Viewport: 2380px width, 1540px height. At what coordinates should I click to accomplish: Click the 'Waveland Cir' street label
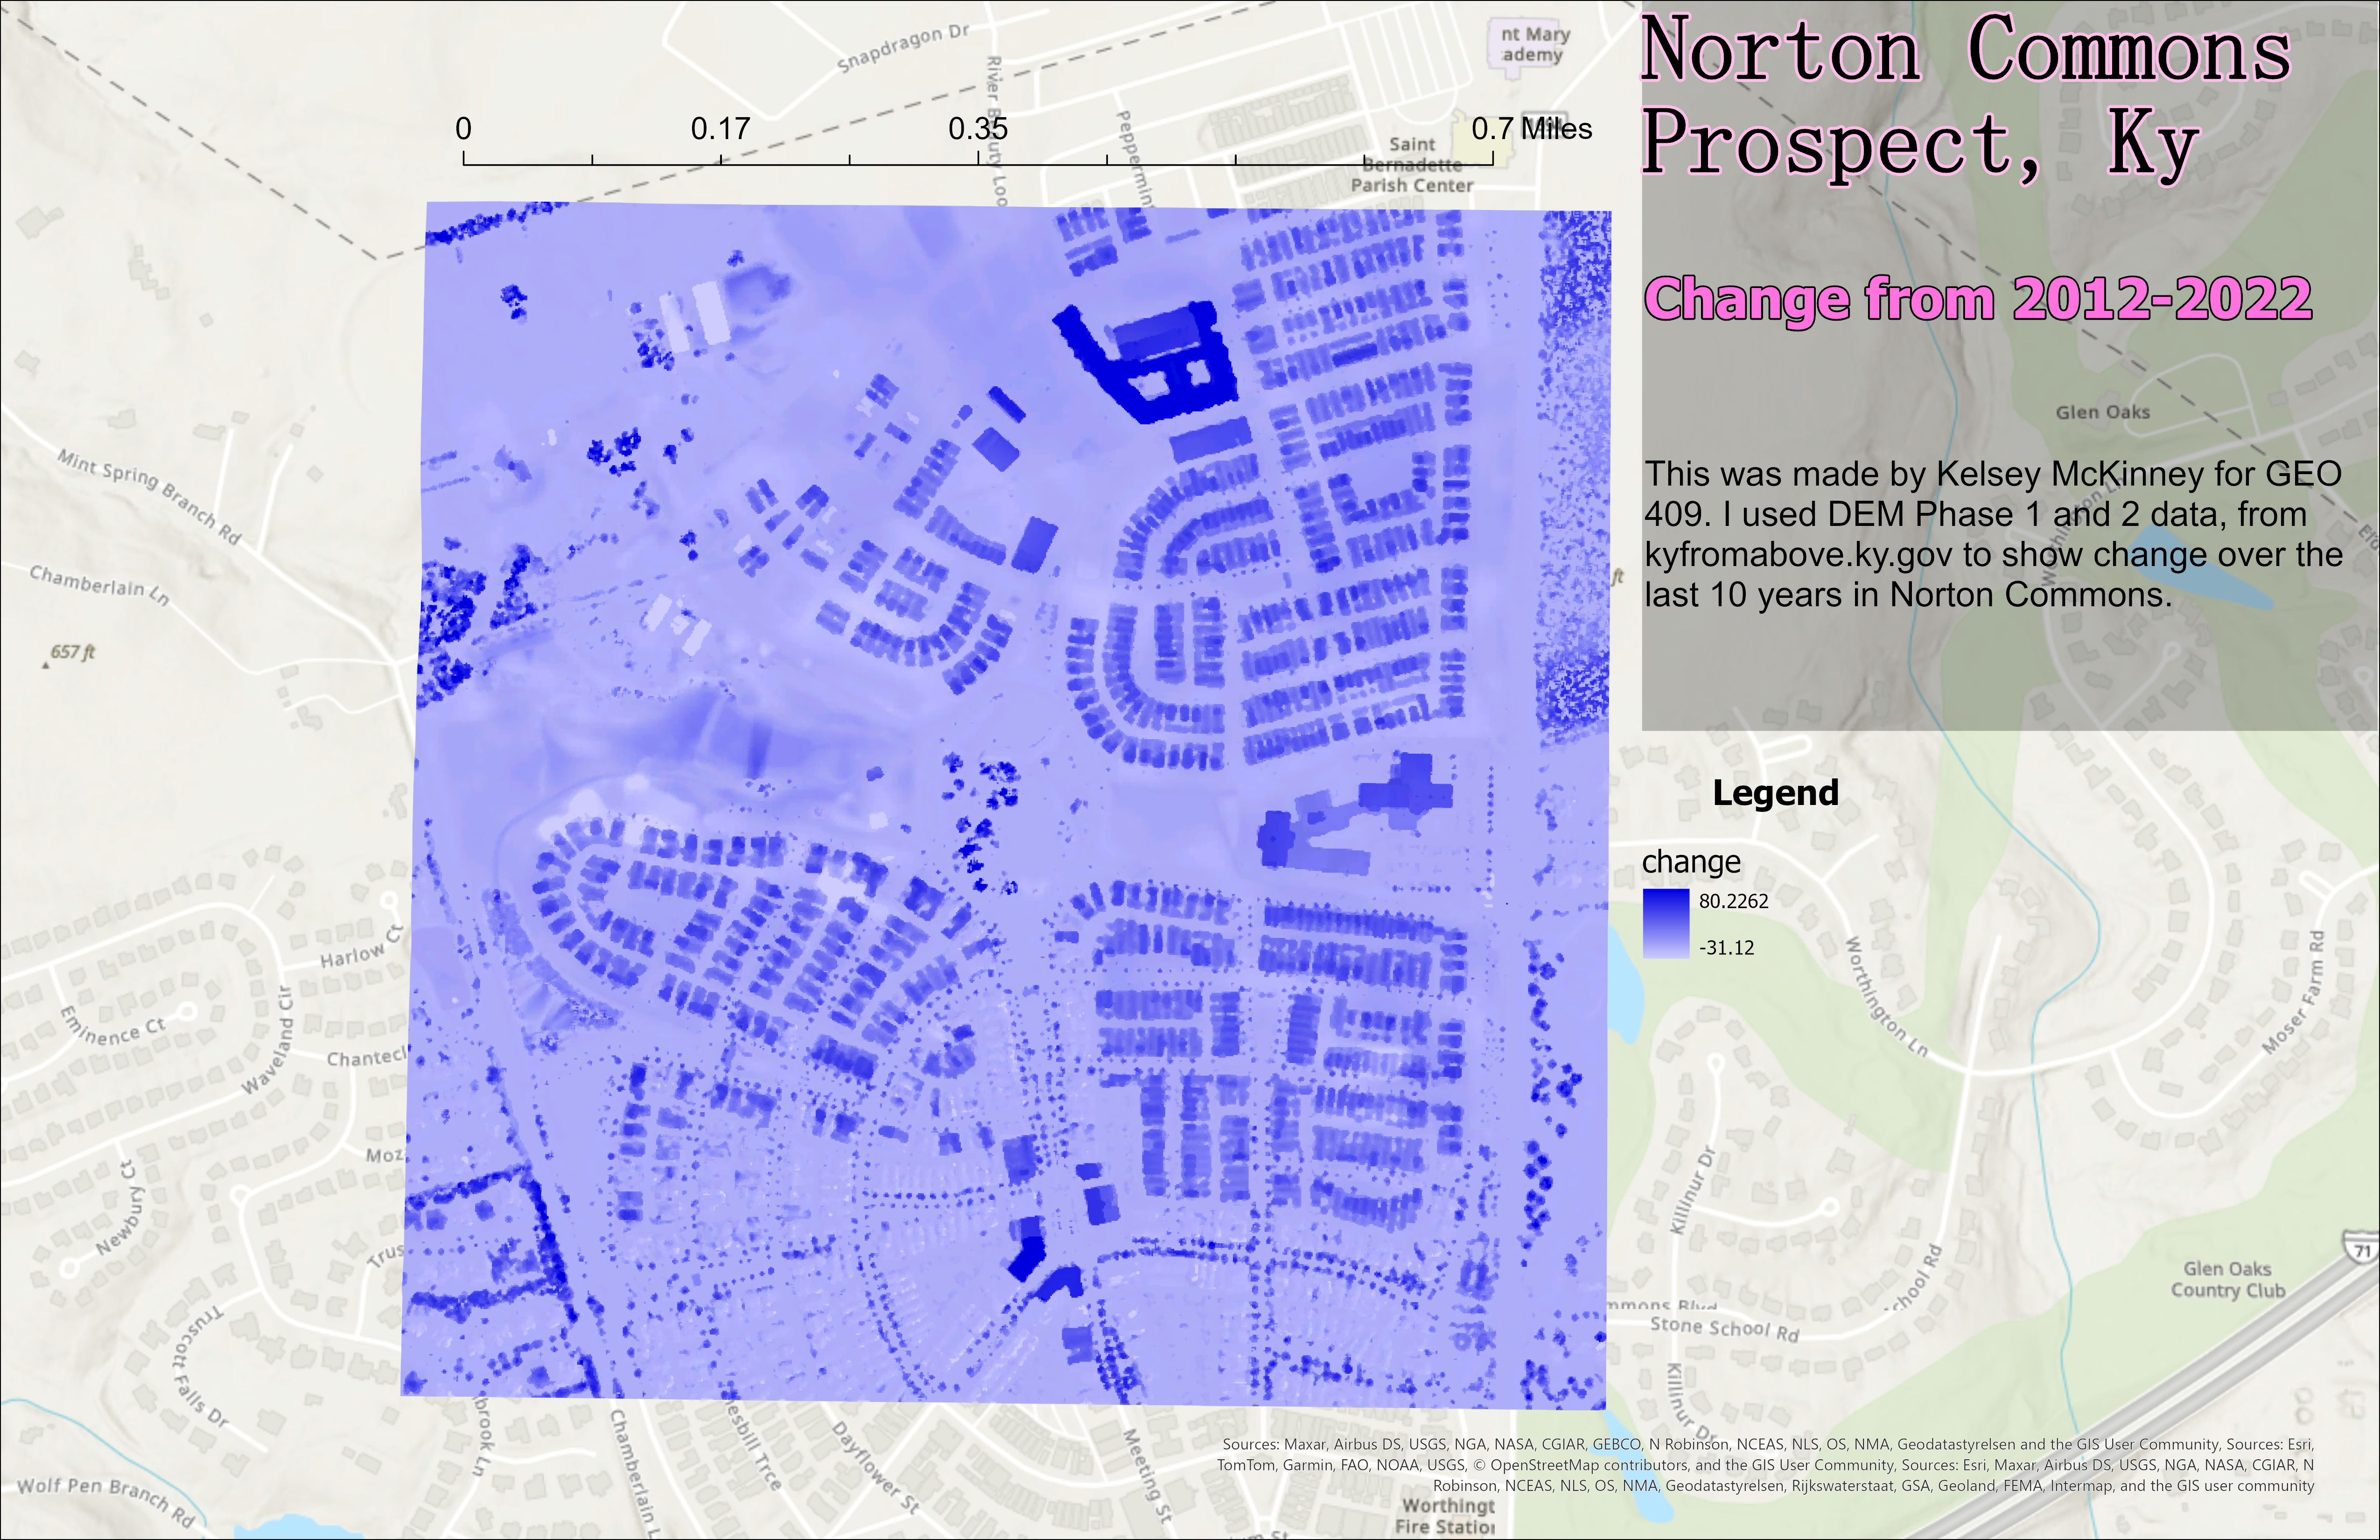point(267,1041)
